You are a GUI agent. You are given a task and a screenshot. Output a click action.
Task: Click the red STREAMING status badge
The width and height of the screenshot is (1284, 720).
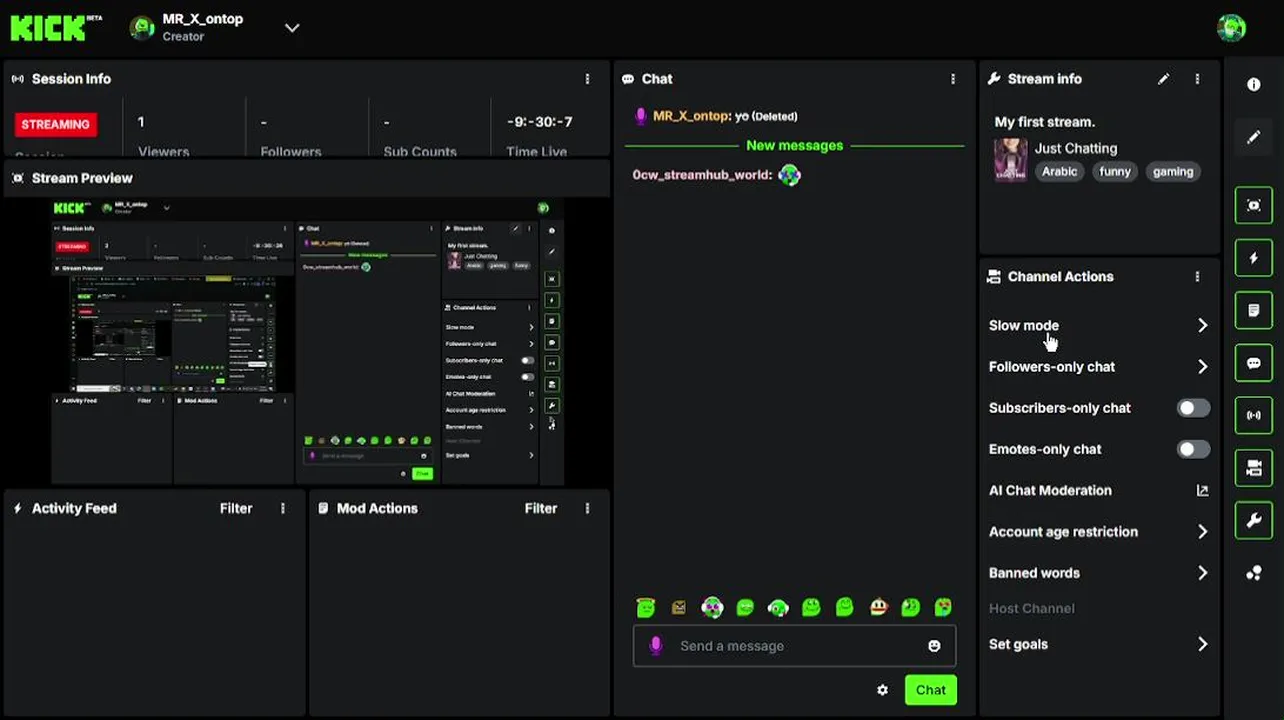(55, 124)
